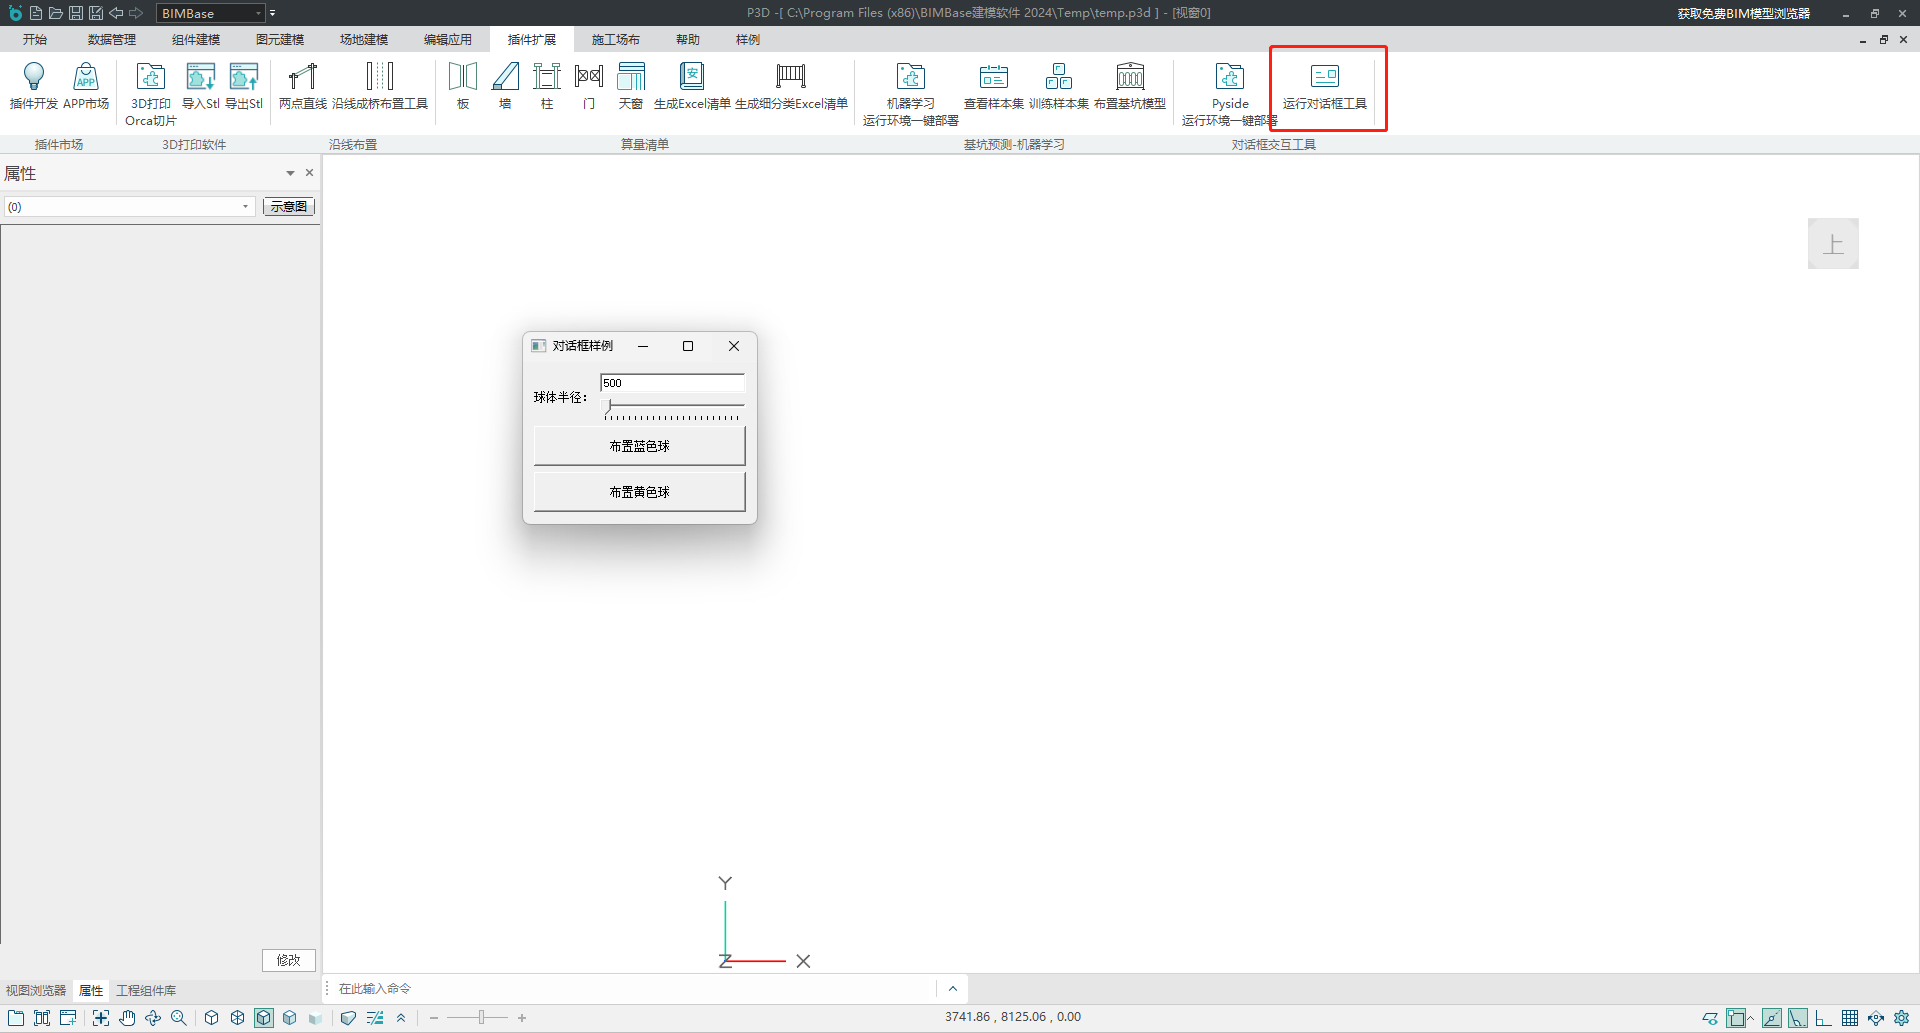Switch to the 施工场布 ribbon tab
This screenshot has width=1920, height=1033.
point(615,40)
